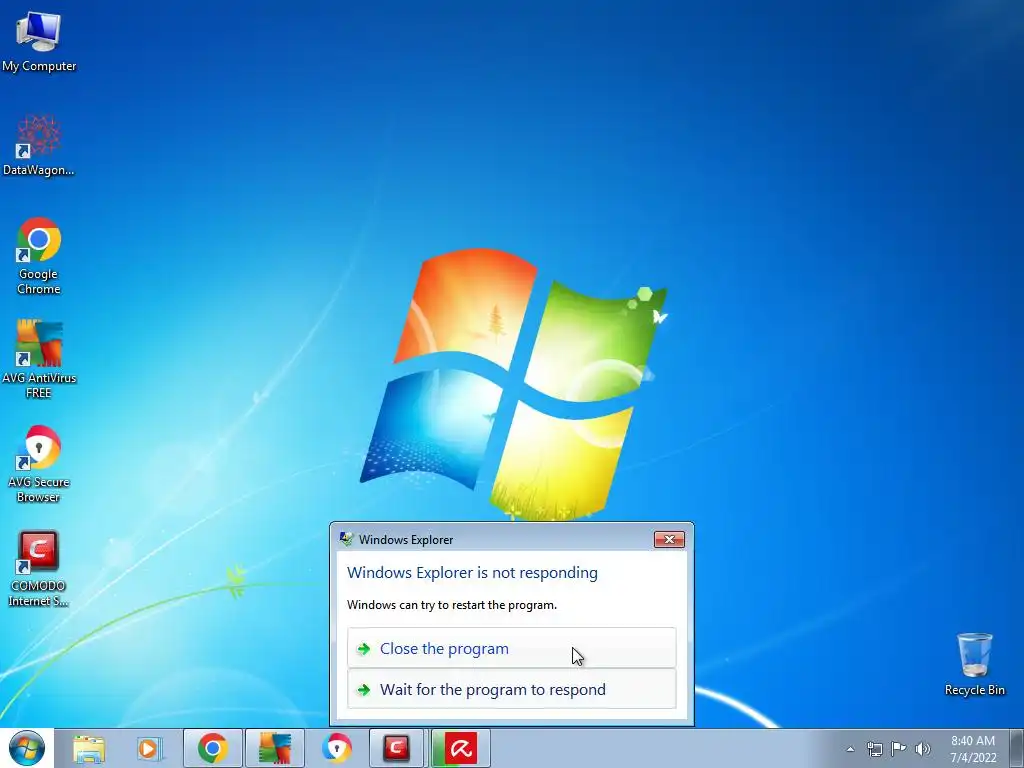Open the network status tray icon
1024x768 pixels.
point(874,749)
